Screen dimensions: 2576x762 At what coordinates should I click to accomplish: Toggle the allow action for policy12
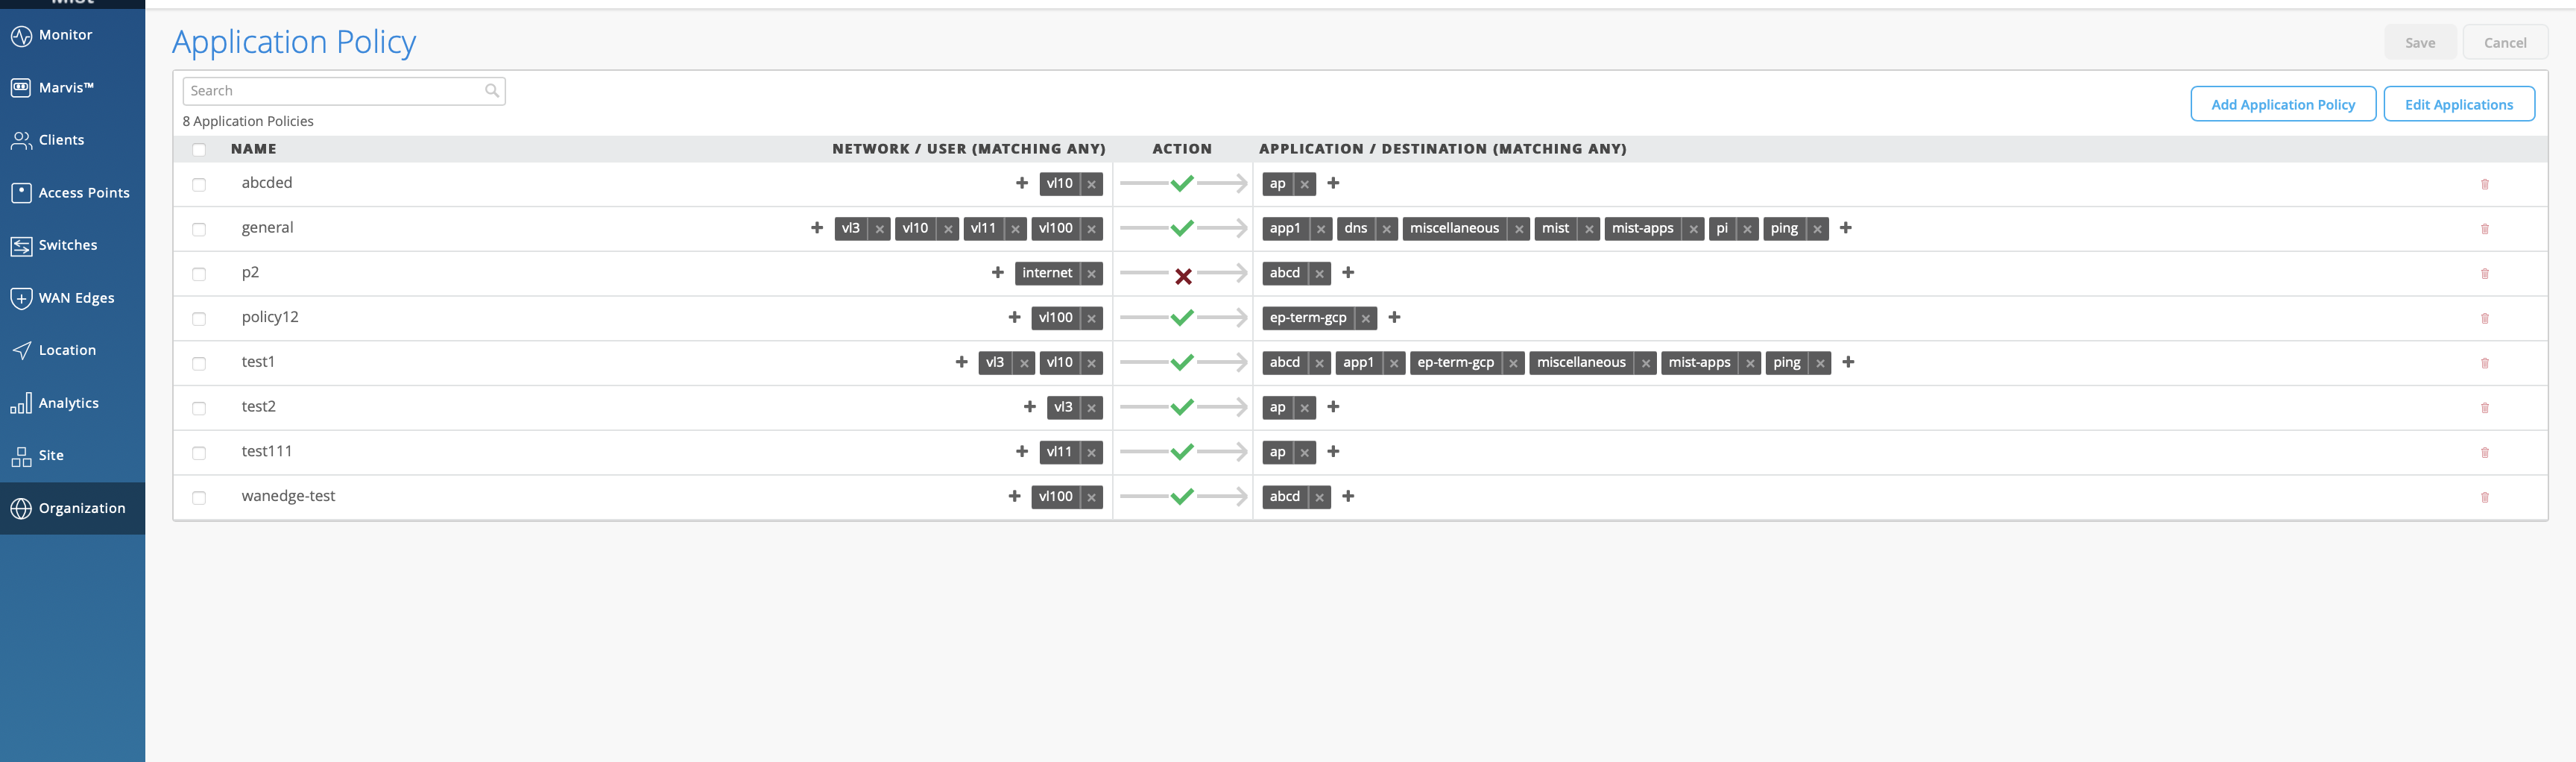coord(1182,318)
